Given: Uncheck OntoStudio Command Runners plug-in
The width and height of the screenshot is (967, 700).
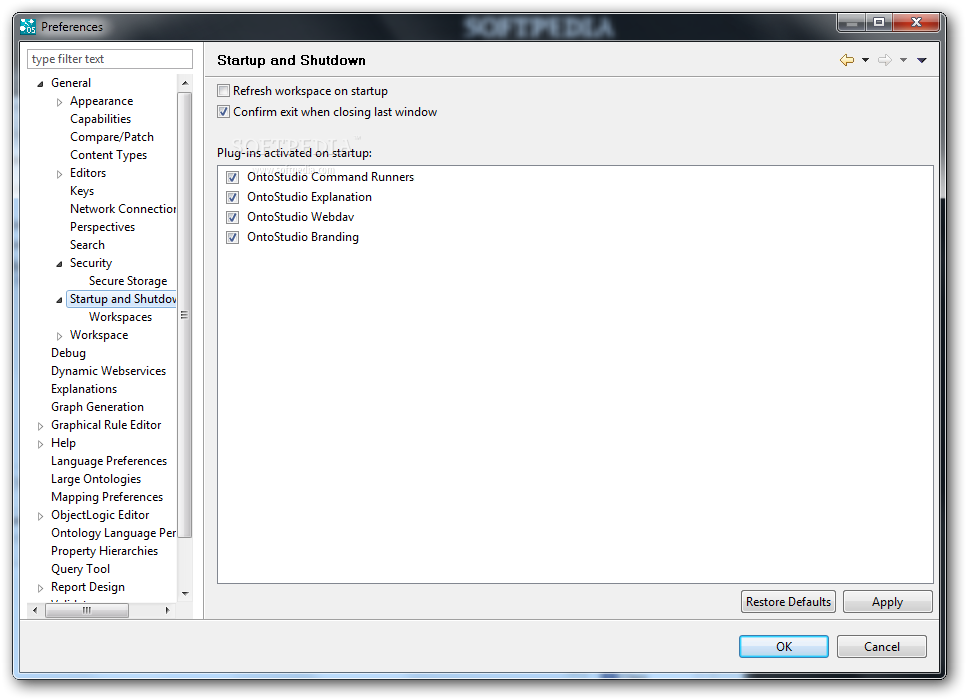Looking at the screenshot, I should point(232,178).
